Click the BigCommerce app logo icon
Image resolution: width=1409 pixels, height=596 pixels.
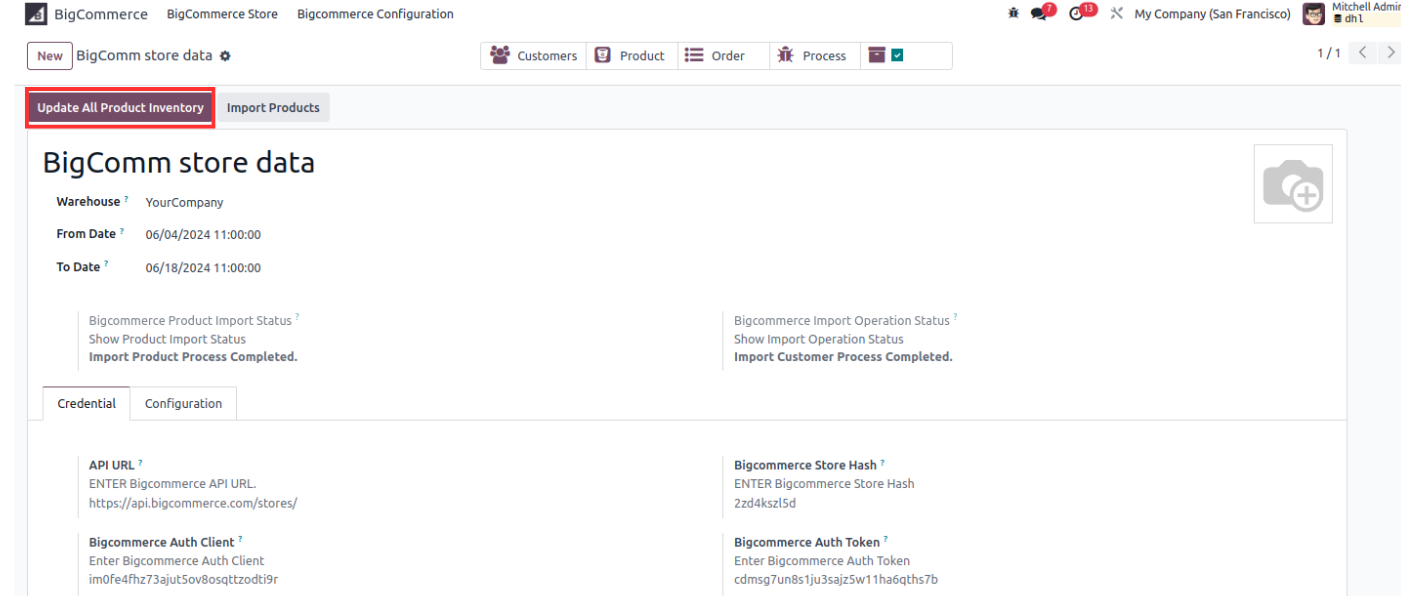pos(36,14)
